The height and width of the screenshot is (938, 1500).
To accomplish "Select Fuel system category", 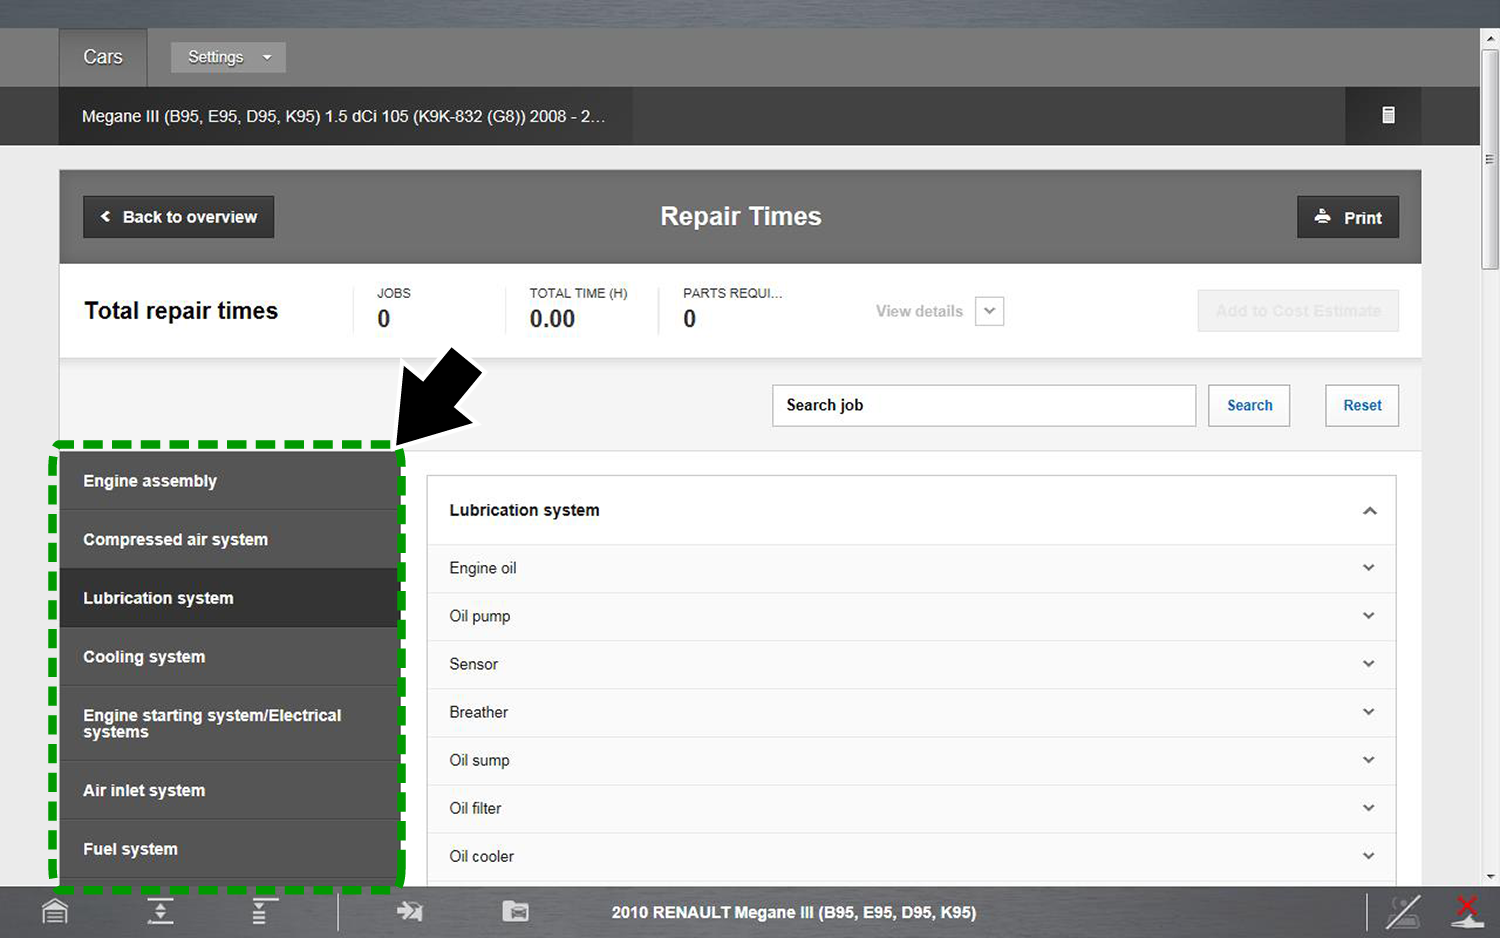I will [x=229, y=849].
